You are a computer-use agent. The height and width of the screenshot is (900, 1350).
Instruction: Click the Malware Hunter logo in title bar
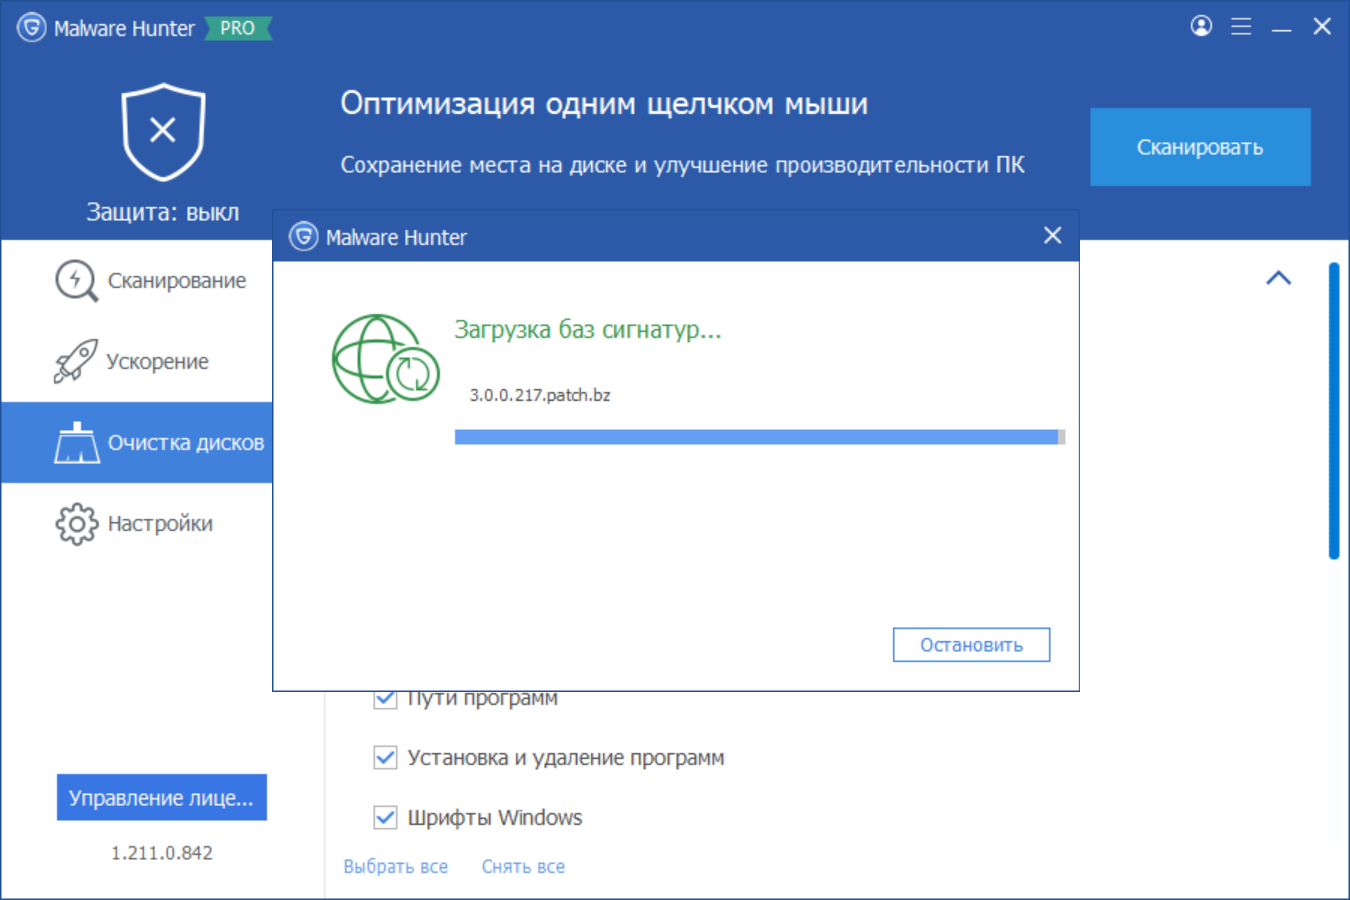[31, 28]
